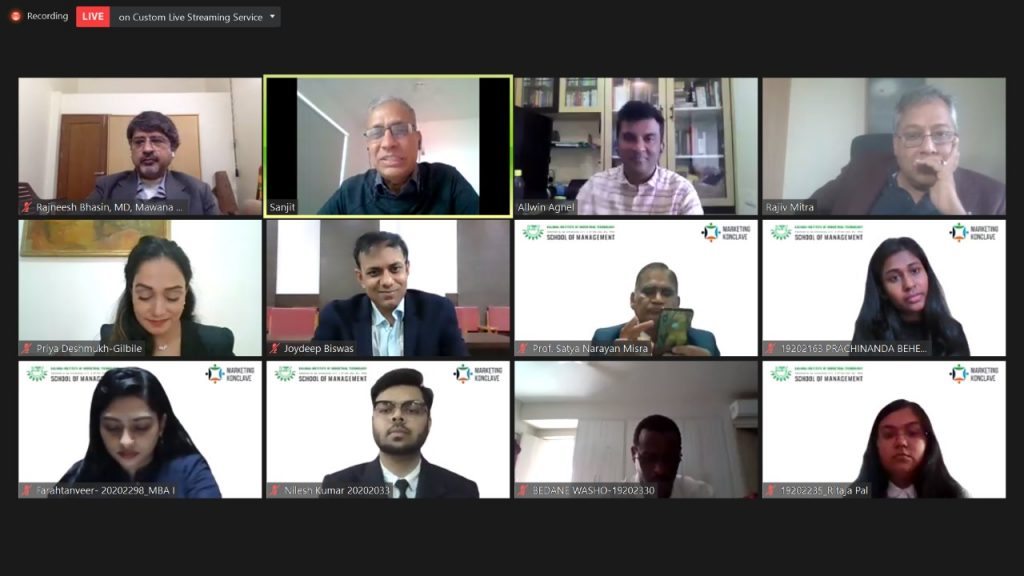The width and height of the screenshot is (1024, 576).
Task: Select Allwin Agnel's video tile
Action: [x=636, y=146]
